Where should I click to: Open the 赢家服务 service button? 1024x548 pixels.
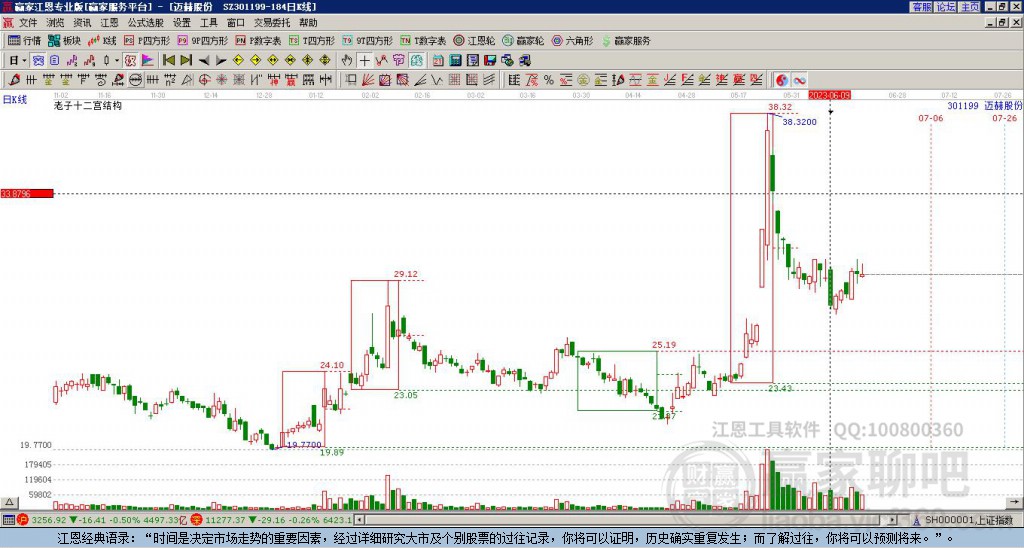(626, 40)
